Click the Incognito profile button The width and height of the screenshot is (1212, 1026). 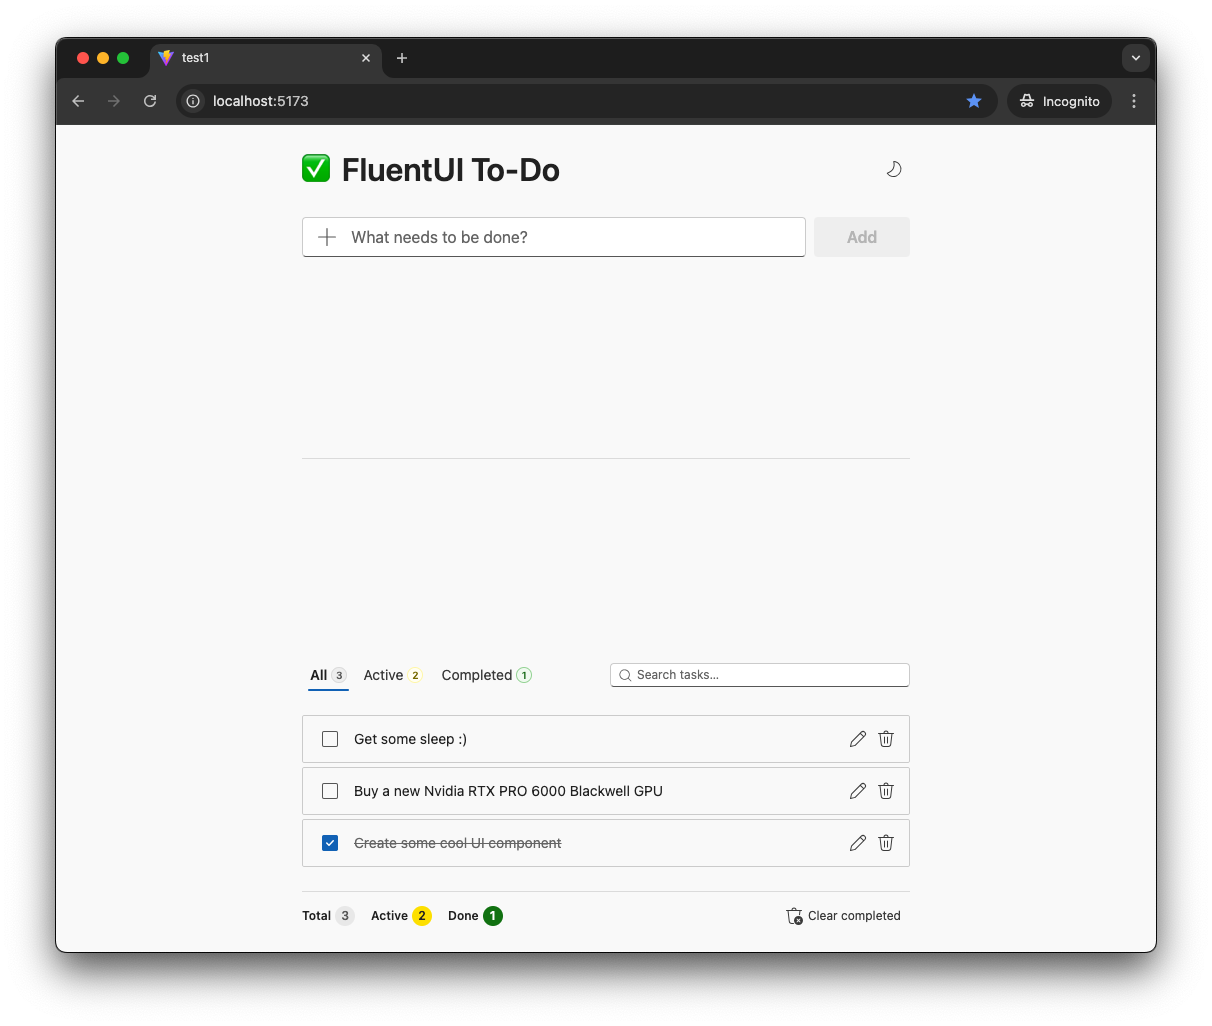[1060, 101]
